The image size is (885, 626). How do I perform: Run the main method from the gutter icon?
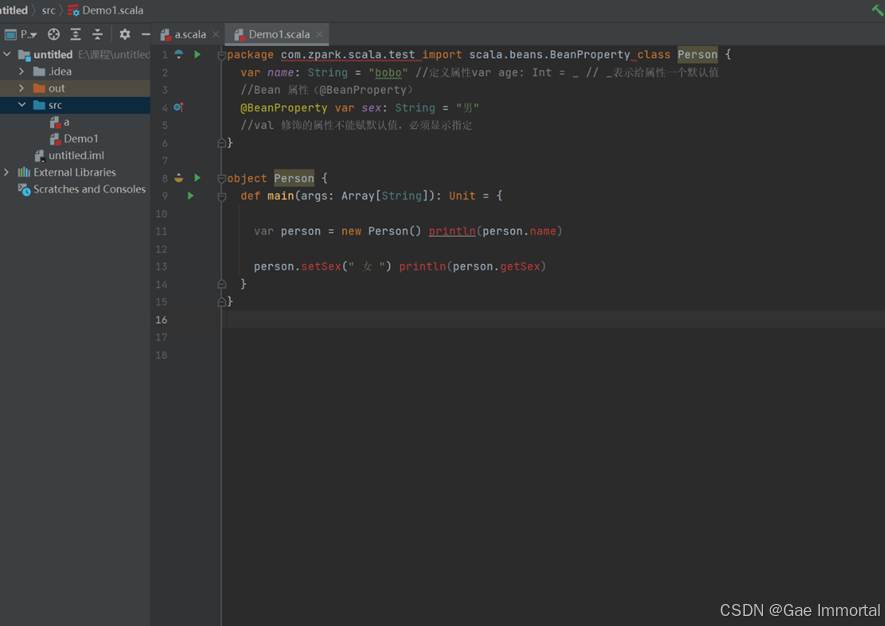tap(190, 195)
